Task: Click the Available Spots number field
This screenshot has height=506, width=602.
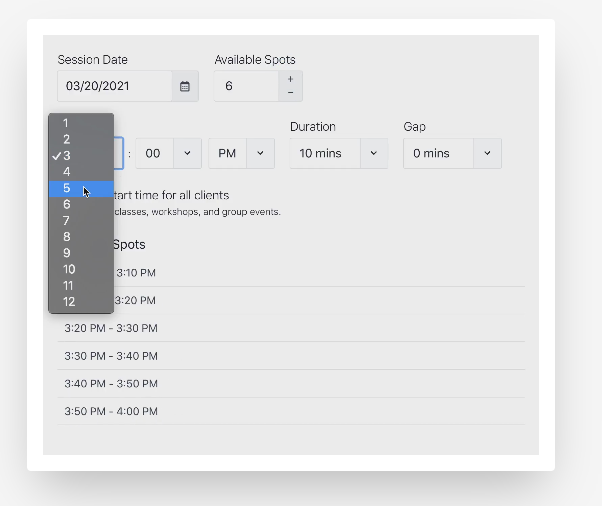Action: (245, 87)
